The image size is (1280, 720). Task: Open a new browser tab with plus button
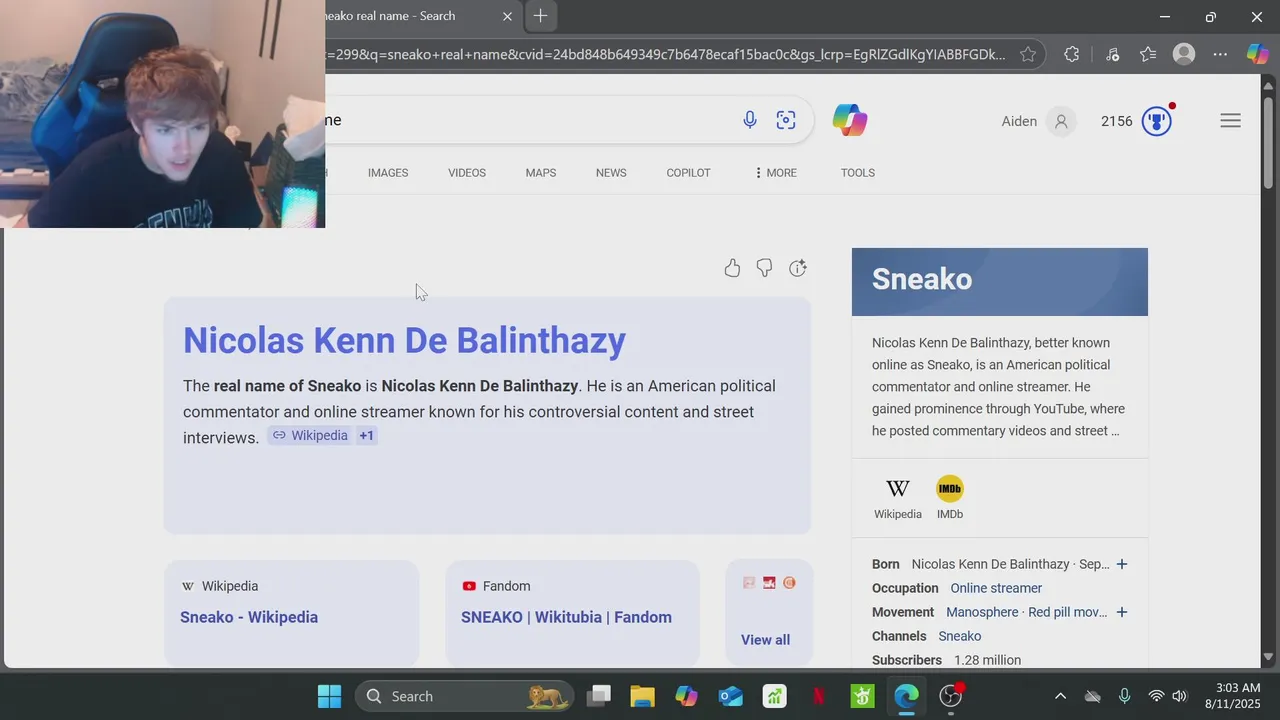(x=540, y=16)
